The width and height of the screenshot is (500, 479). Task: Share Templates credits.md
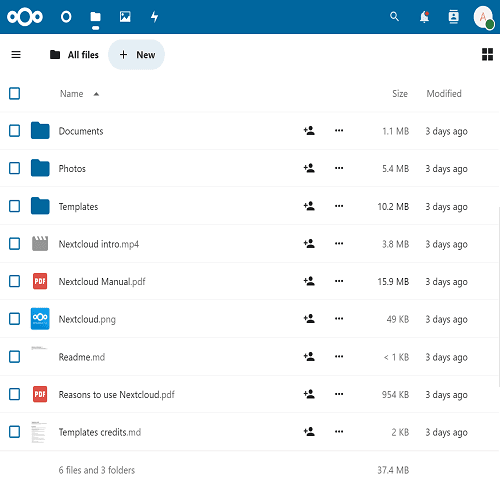coord(309,431)
